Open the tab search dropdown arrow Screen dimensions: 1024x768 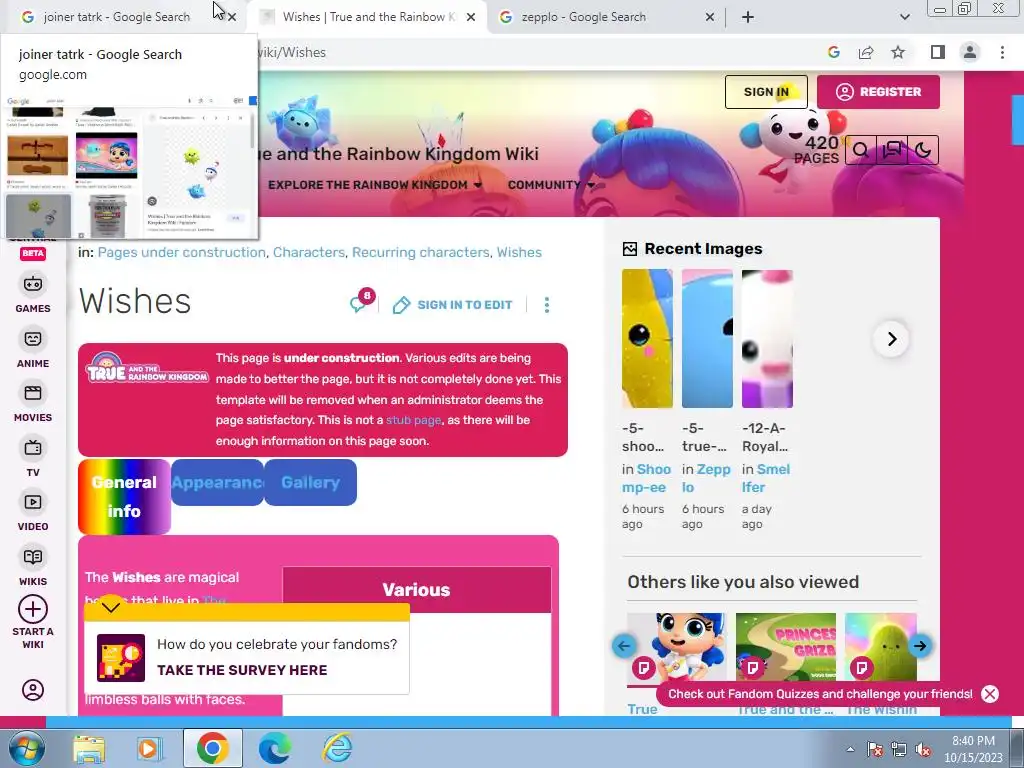904,17
